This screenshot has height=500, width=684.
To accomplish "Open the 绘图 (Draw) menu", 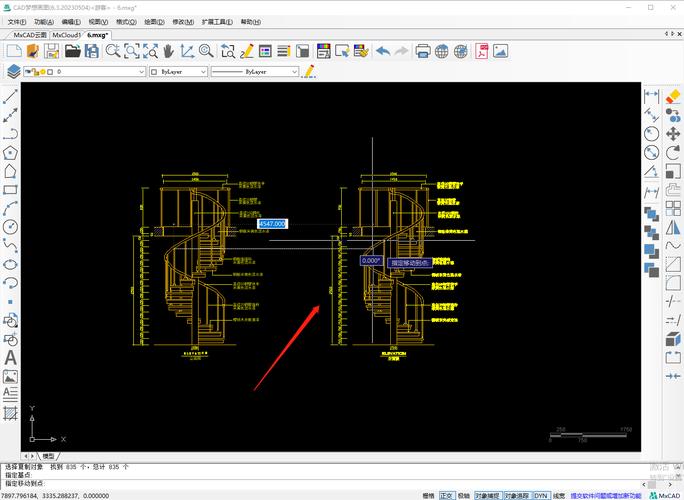I will pyautogui.click(x=154, y=20).
